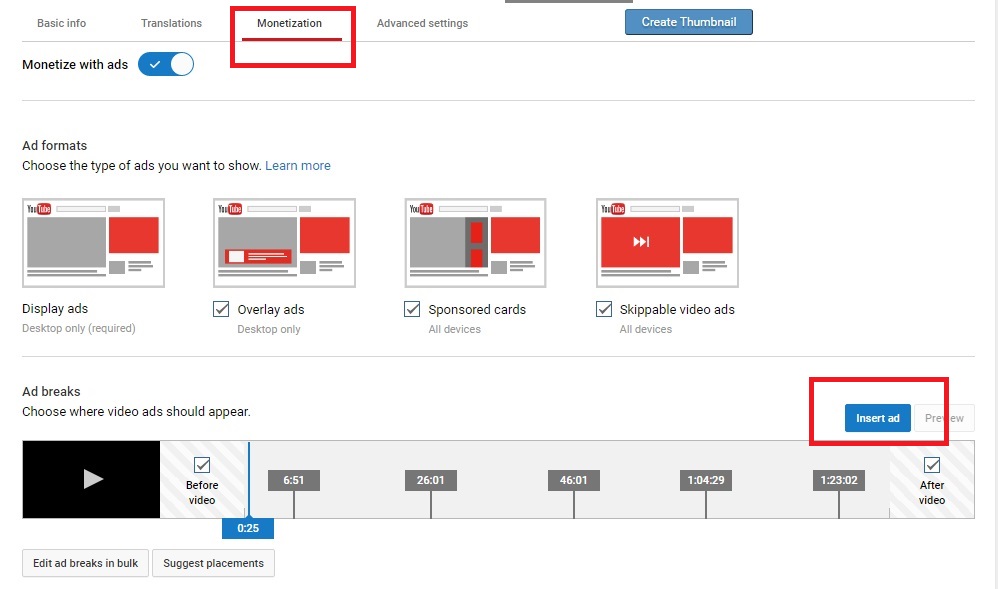The height and width of the screenshot is (589, 998).
Task: Click the Insert ad button
Action: point(878,418)
